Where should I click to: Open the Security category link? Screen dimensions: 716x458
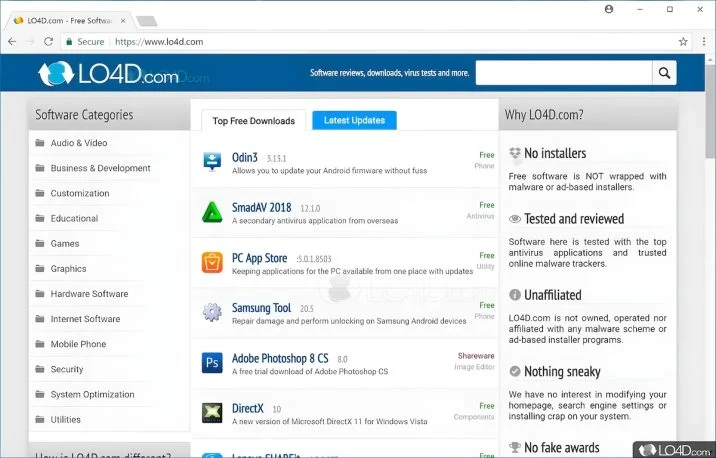pos(67,369)
